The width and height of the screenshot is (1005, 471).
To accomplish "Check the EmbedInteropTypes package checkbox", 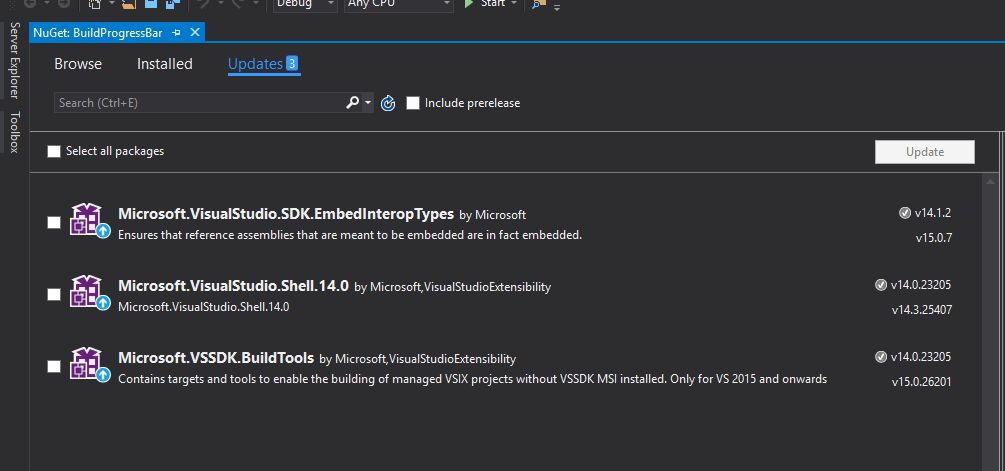I will [x=54, y=222].
